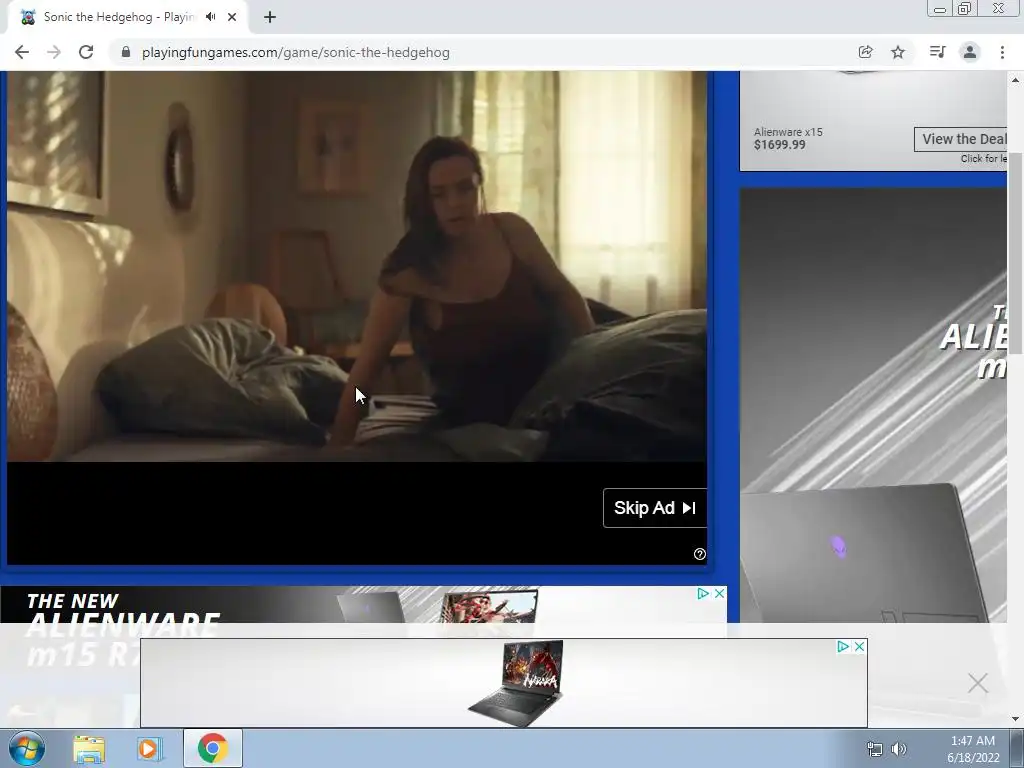Click the Alienware m15 R7 banner
The width and height of the screenshot is (1024, 768).
click(363, 605)
